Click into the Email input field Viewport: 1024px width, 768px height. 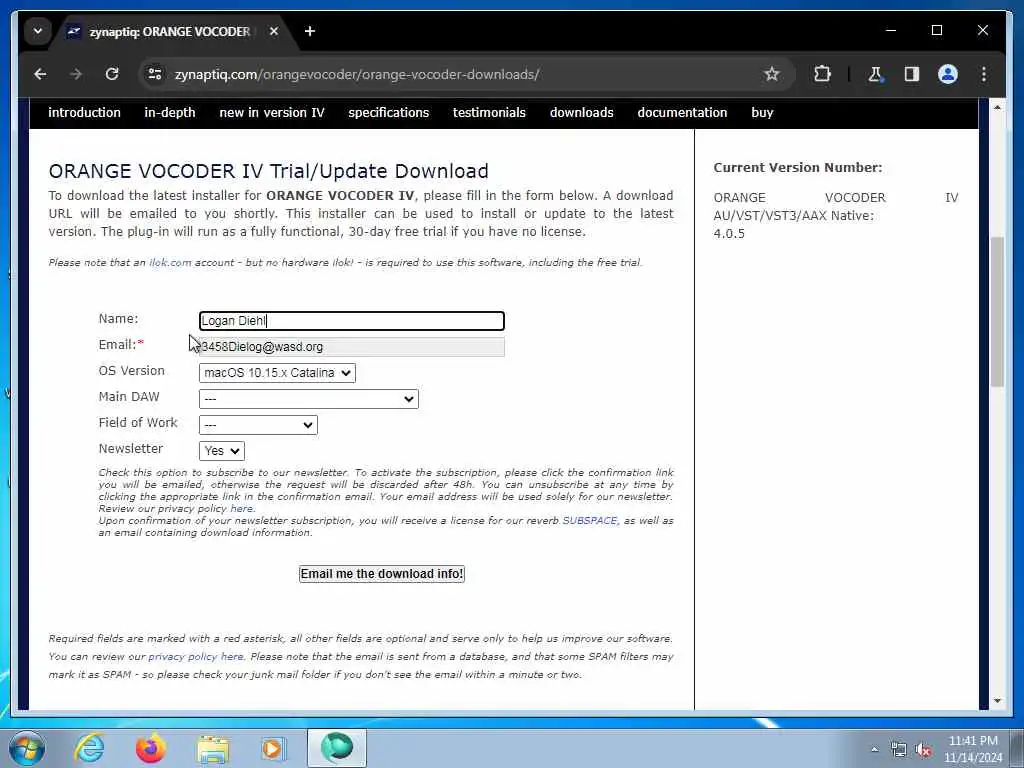click(x=351, y=347)
